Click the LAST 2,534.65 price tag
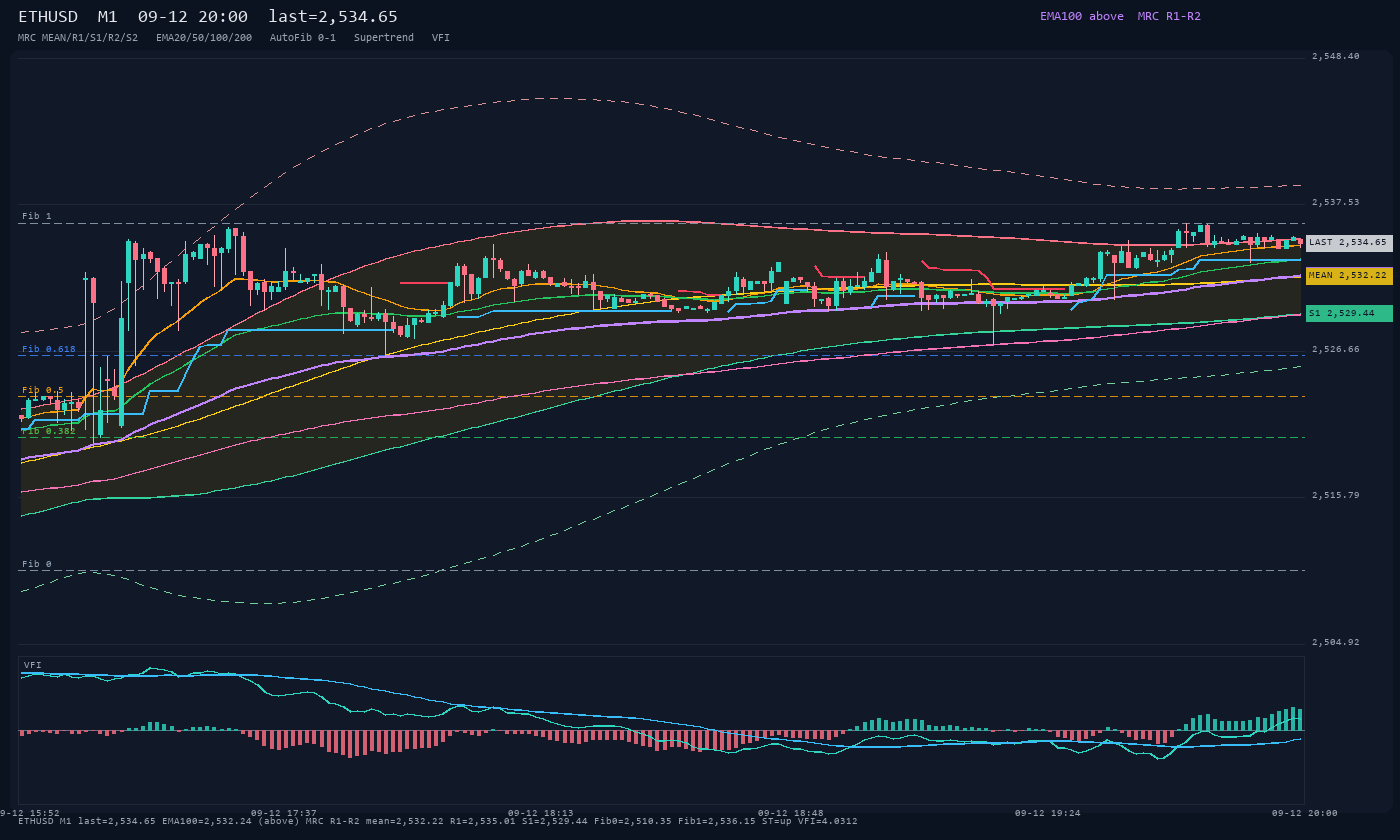Screen dimensions: 1400x840 click(1349, 243)
